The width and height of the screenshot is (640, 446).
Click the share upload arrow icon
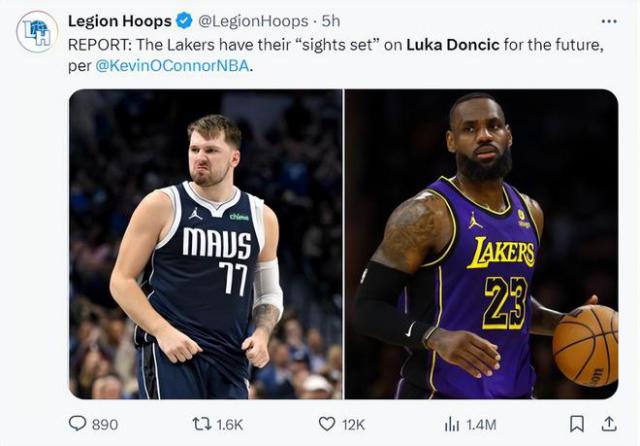pyautogui.click(x=607, y=424)
